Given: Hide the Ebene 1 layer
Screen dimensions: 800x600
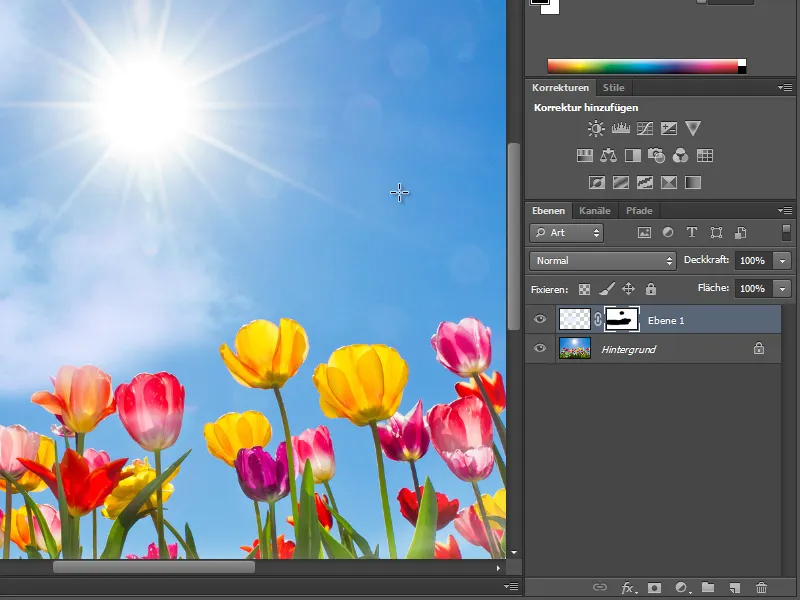Looking at the screenshot, I should point(540,319).
